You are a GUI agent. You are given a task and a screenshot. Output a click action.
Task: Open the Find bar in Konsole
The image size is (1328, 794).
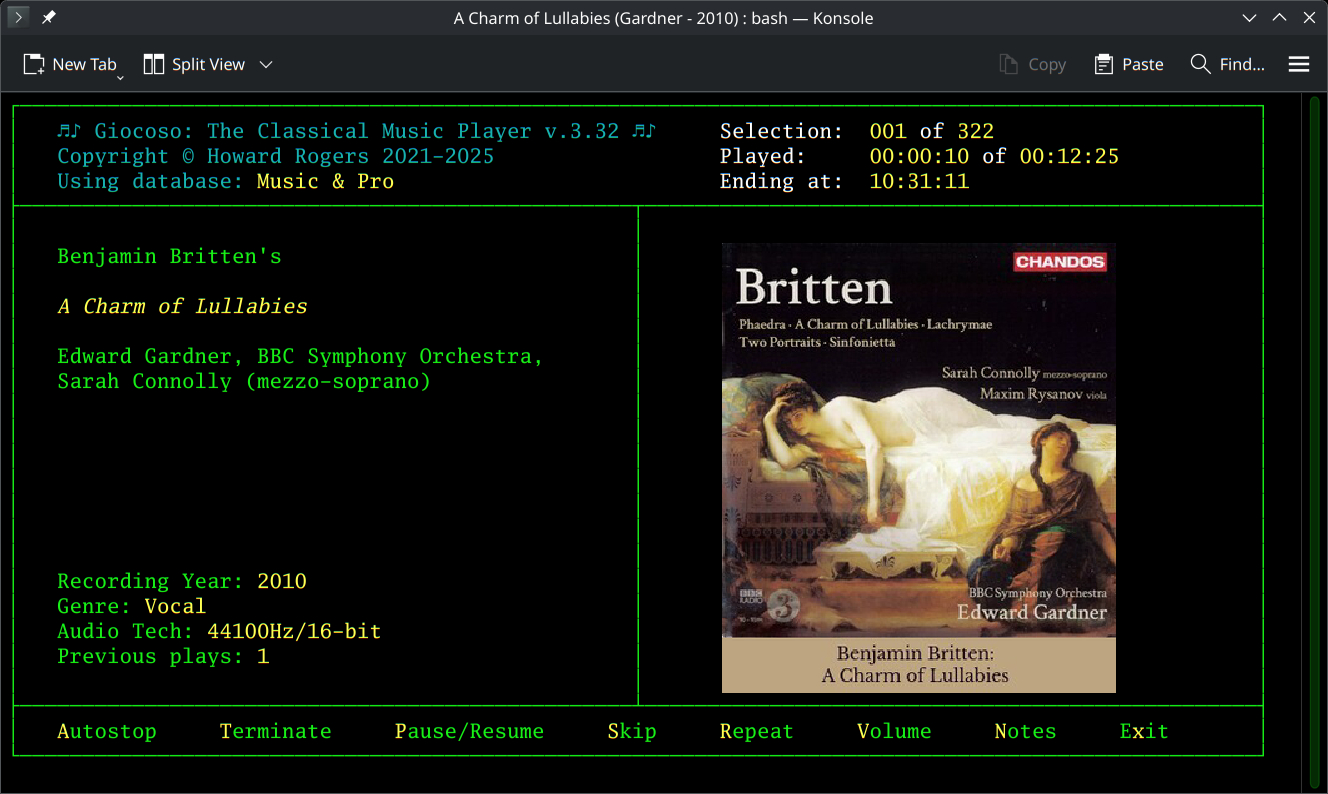[x=1227, y=64]
